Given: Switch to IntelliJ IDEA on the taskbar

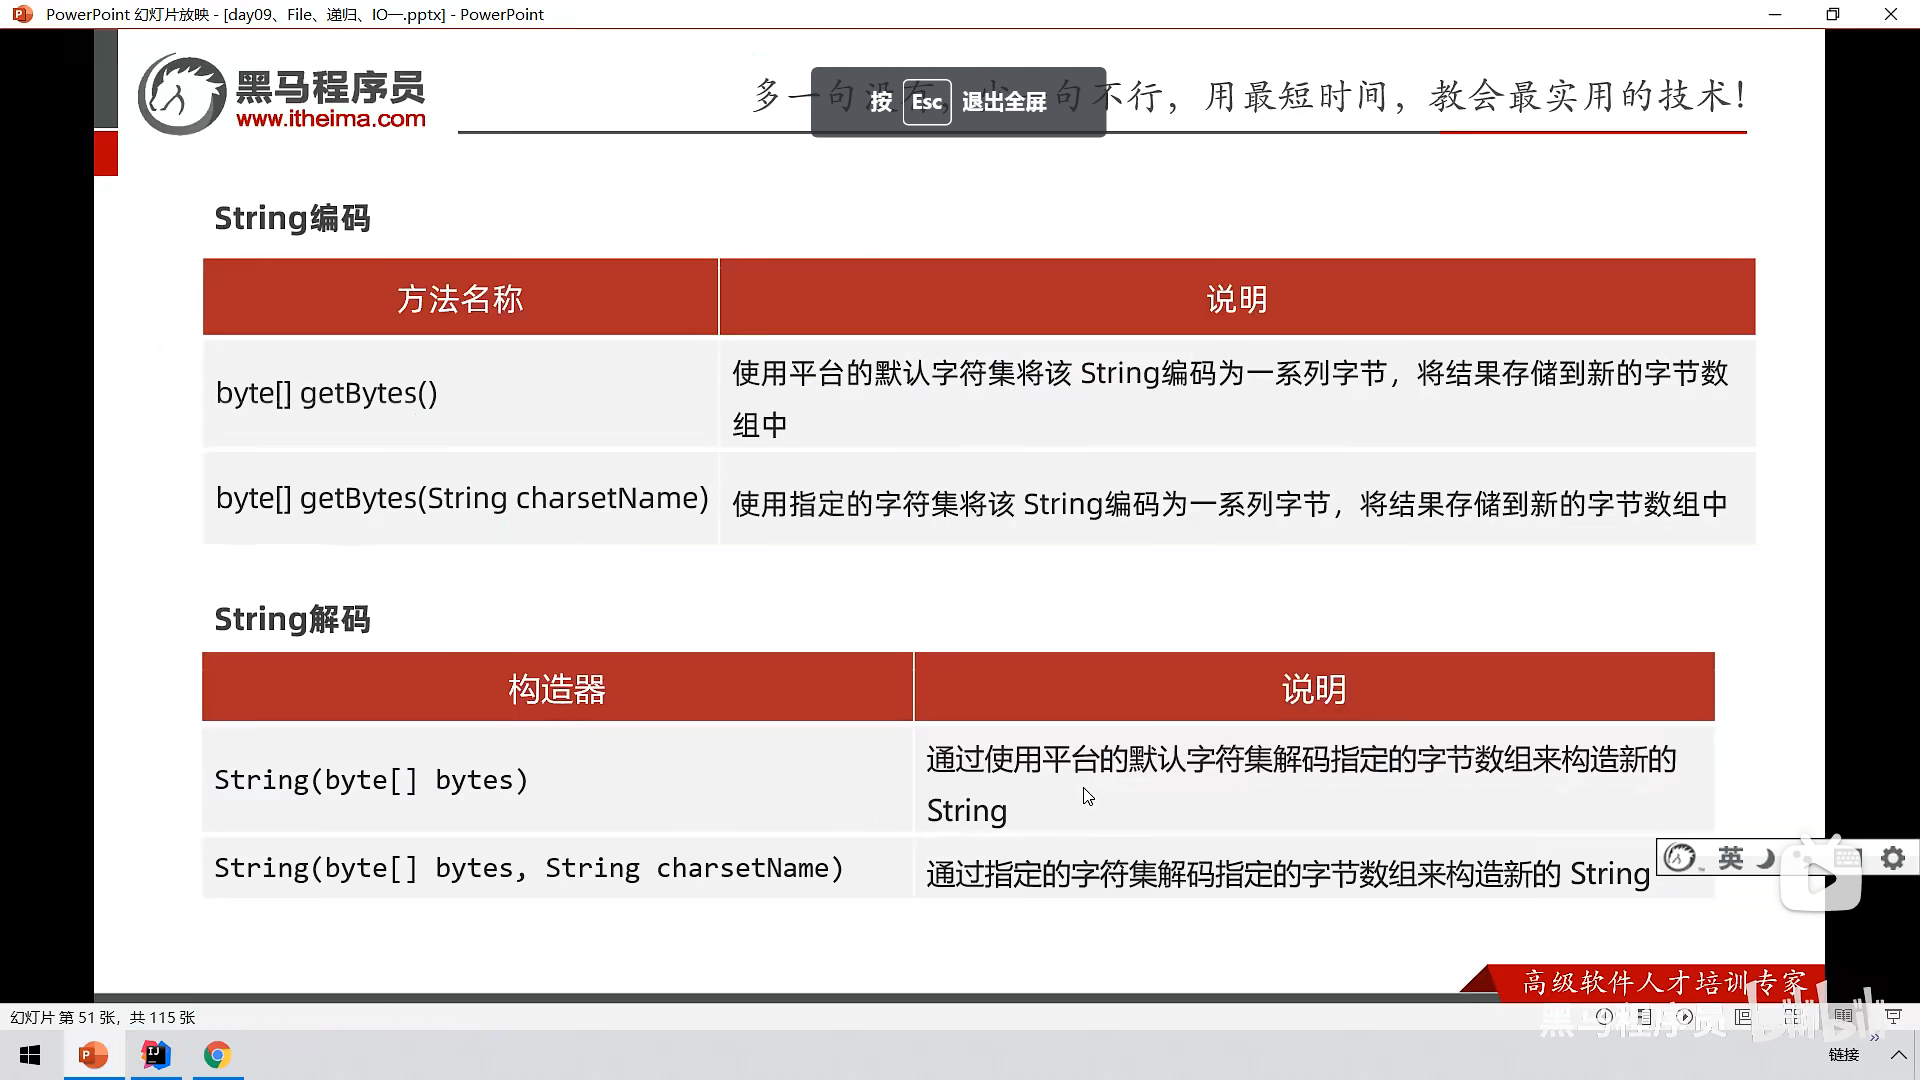Looking at the screenshot, I should point(156,1055).
